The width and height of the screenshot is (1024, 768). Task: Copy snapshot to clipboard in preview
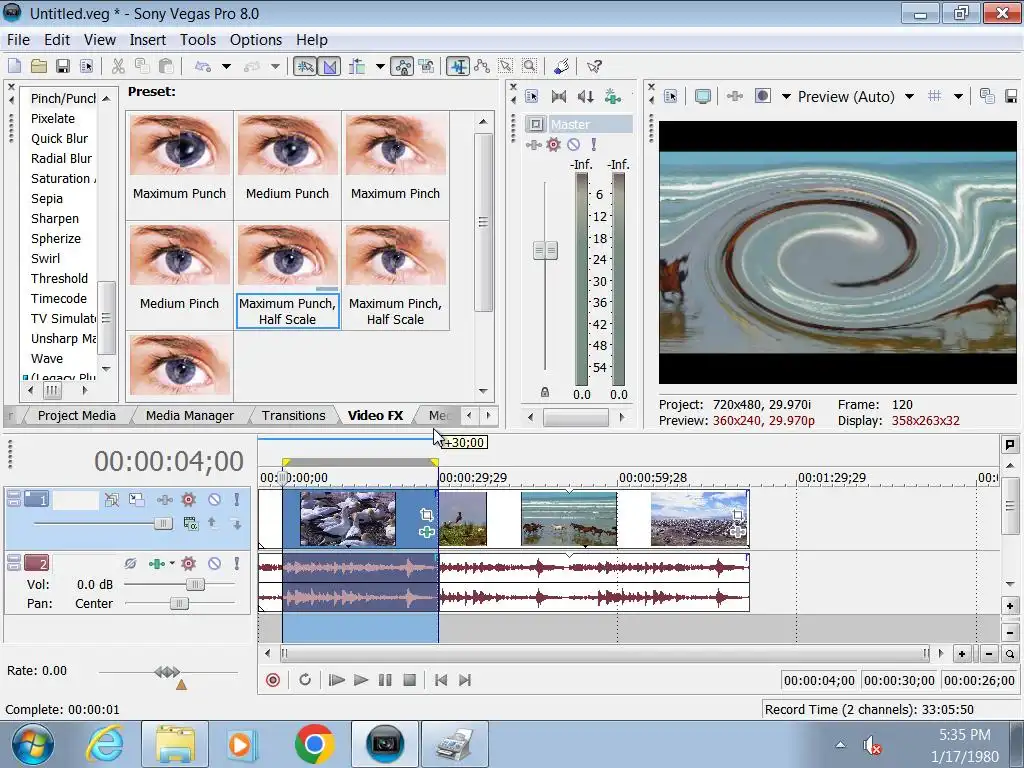(x=987, y=96)
